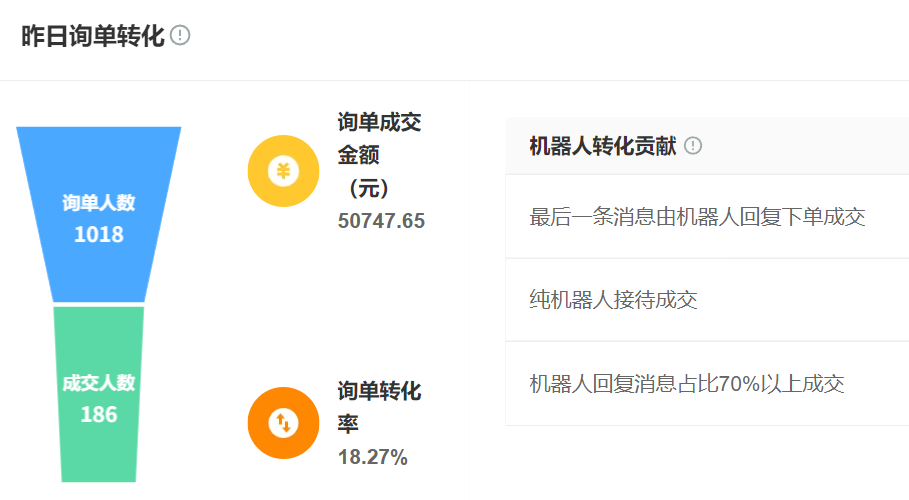909x500 pixels.
Task: Click the 昨日询单转化 section title
Action: click(92, 36)
